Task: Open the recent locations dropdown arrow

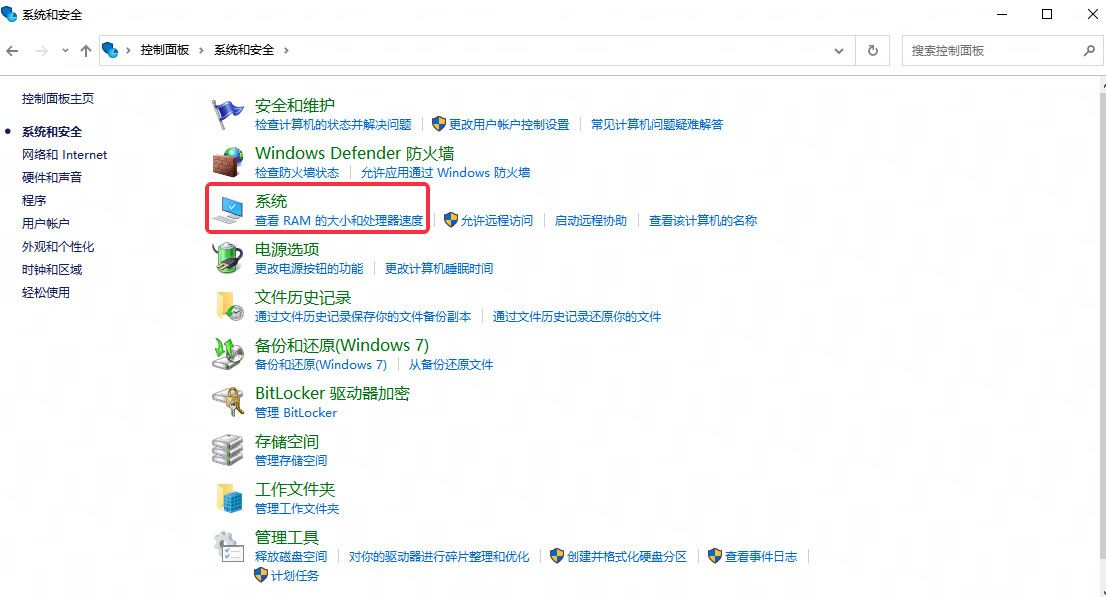Action: coord(65,51)
